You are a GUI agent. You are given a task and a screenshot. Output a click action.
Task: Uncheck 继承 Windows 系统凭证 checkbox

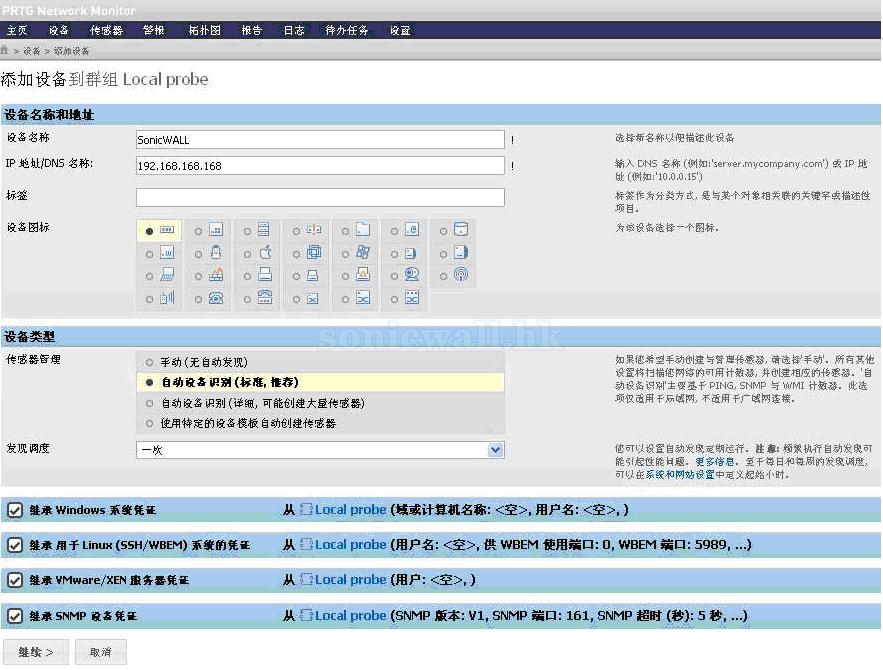(15, 510)
